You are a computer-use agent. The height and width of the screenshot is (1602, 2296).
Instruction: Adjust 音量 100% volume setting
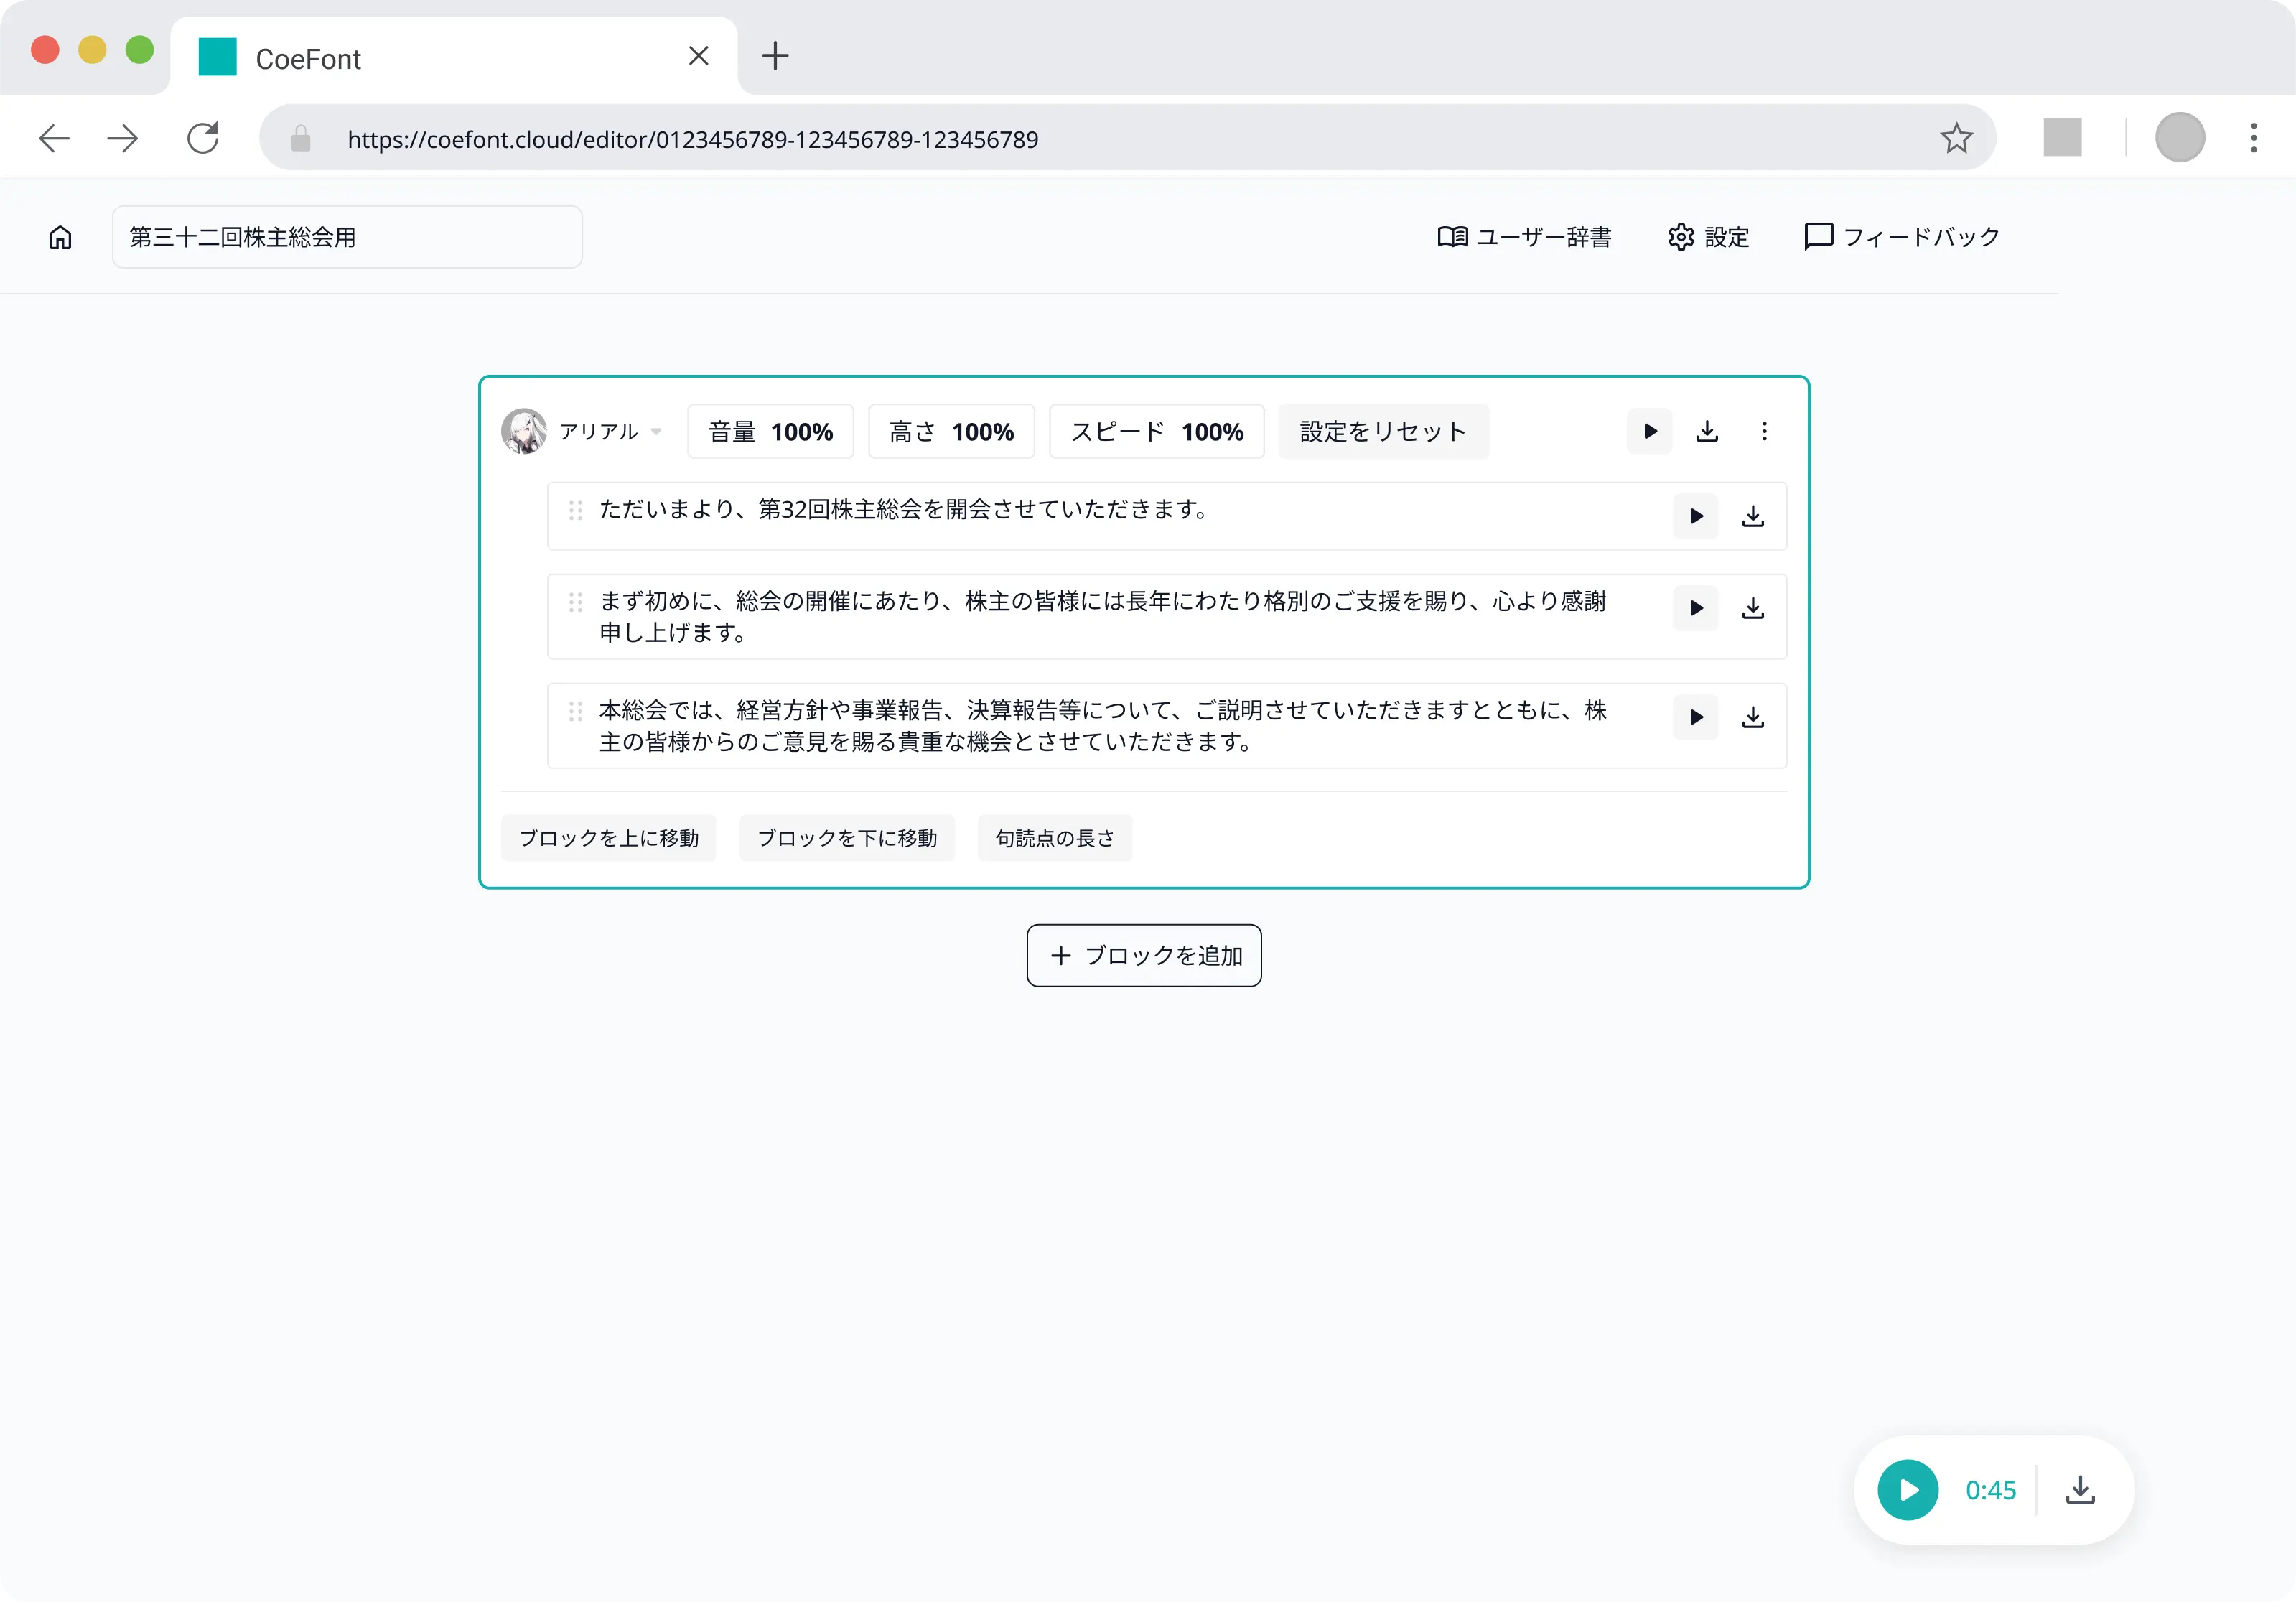click(x=770, y=431)
